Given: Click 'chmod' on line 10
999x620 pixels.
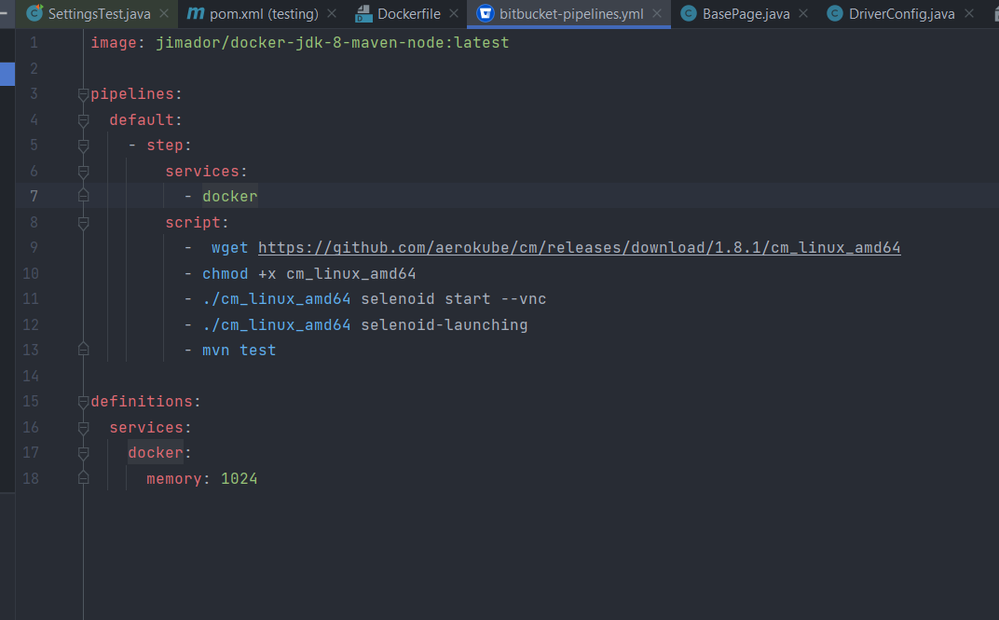Looking at the screenshot, I should pyautogui.click(x=225, y=274).
